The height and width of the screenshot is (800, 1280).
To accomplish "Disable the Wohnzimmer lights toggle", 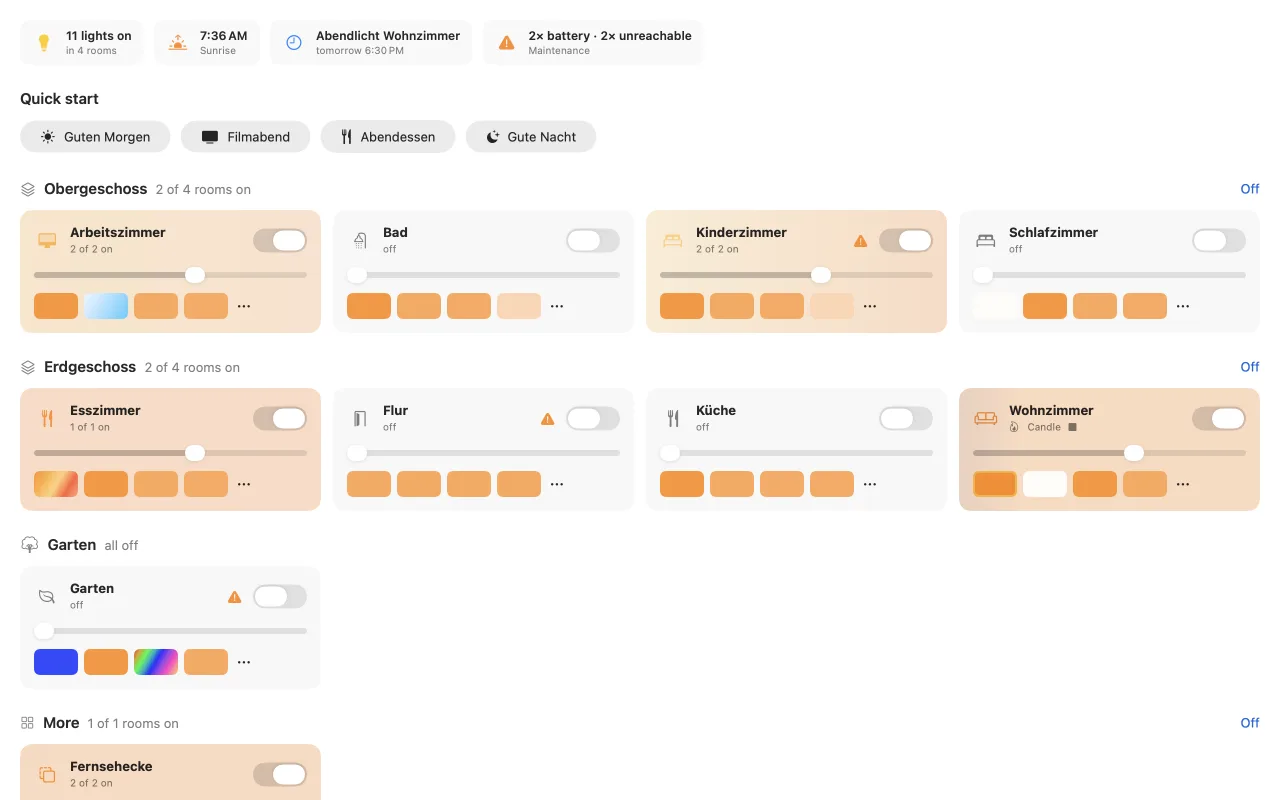I will (x=1219, y=419).
